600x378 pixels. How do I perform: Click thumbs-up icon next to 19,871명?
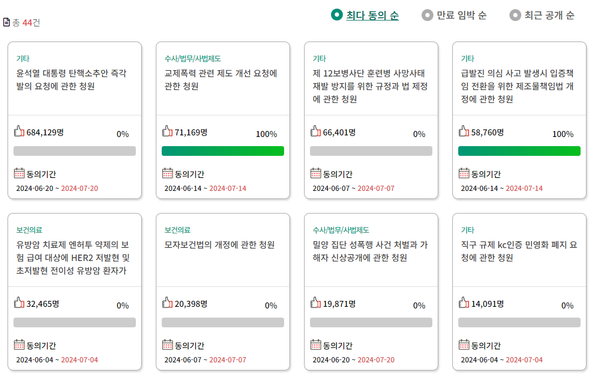point(315,303)
